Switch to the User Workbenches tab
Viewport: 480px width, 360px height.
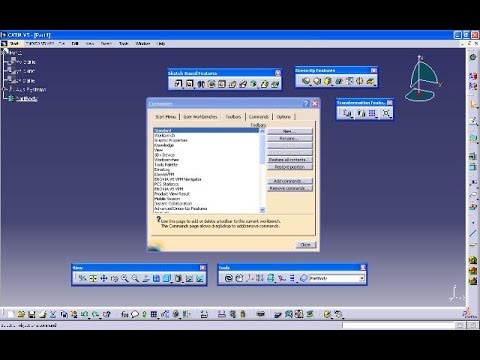200,117
